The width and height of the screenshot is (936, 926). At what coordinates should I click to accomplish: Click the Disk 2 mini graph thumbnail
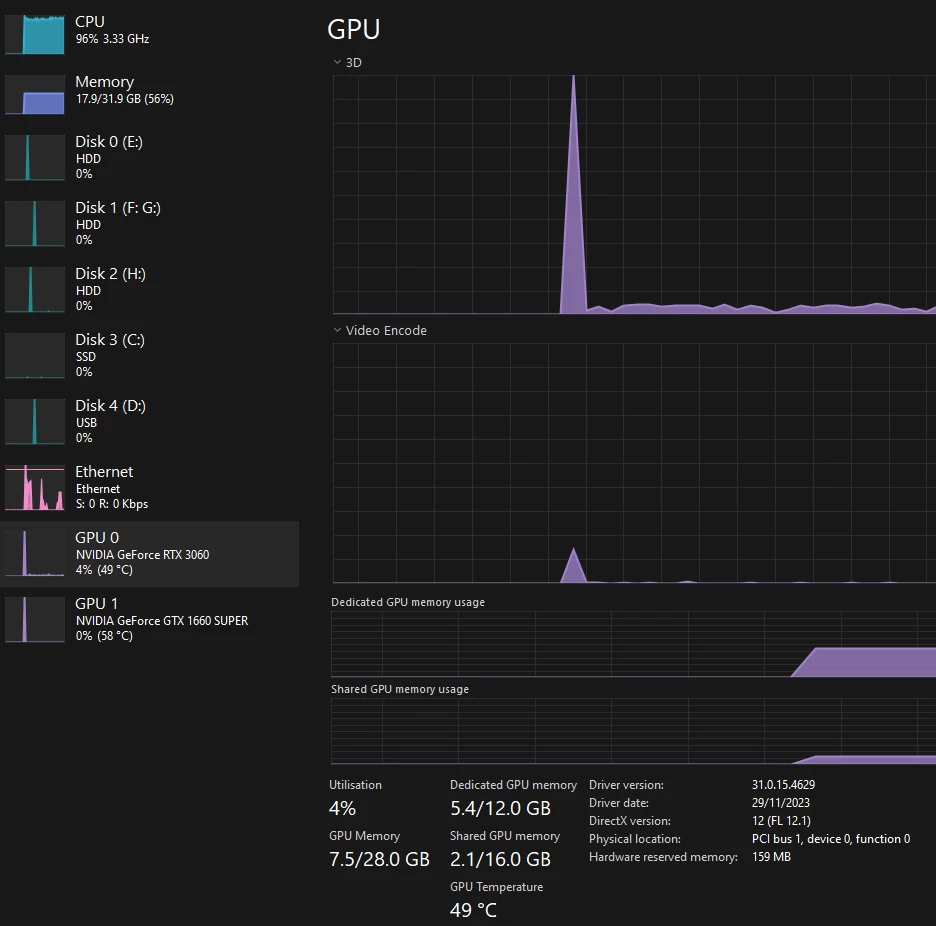tap(35, 290)
